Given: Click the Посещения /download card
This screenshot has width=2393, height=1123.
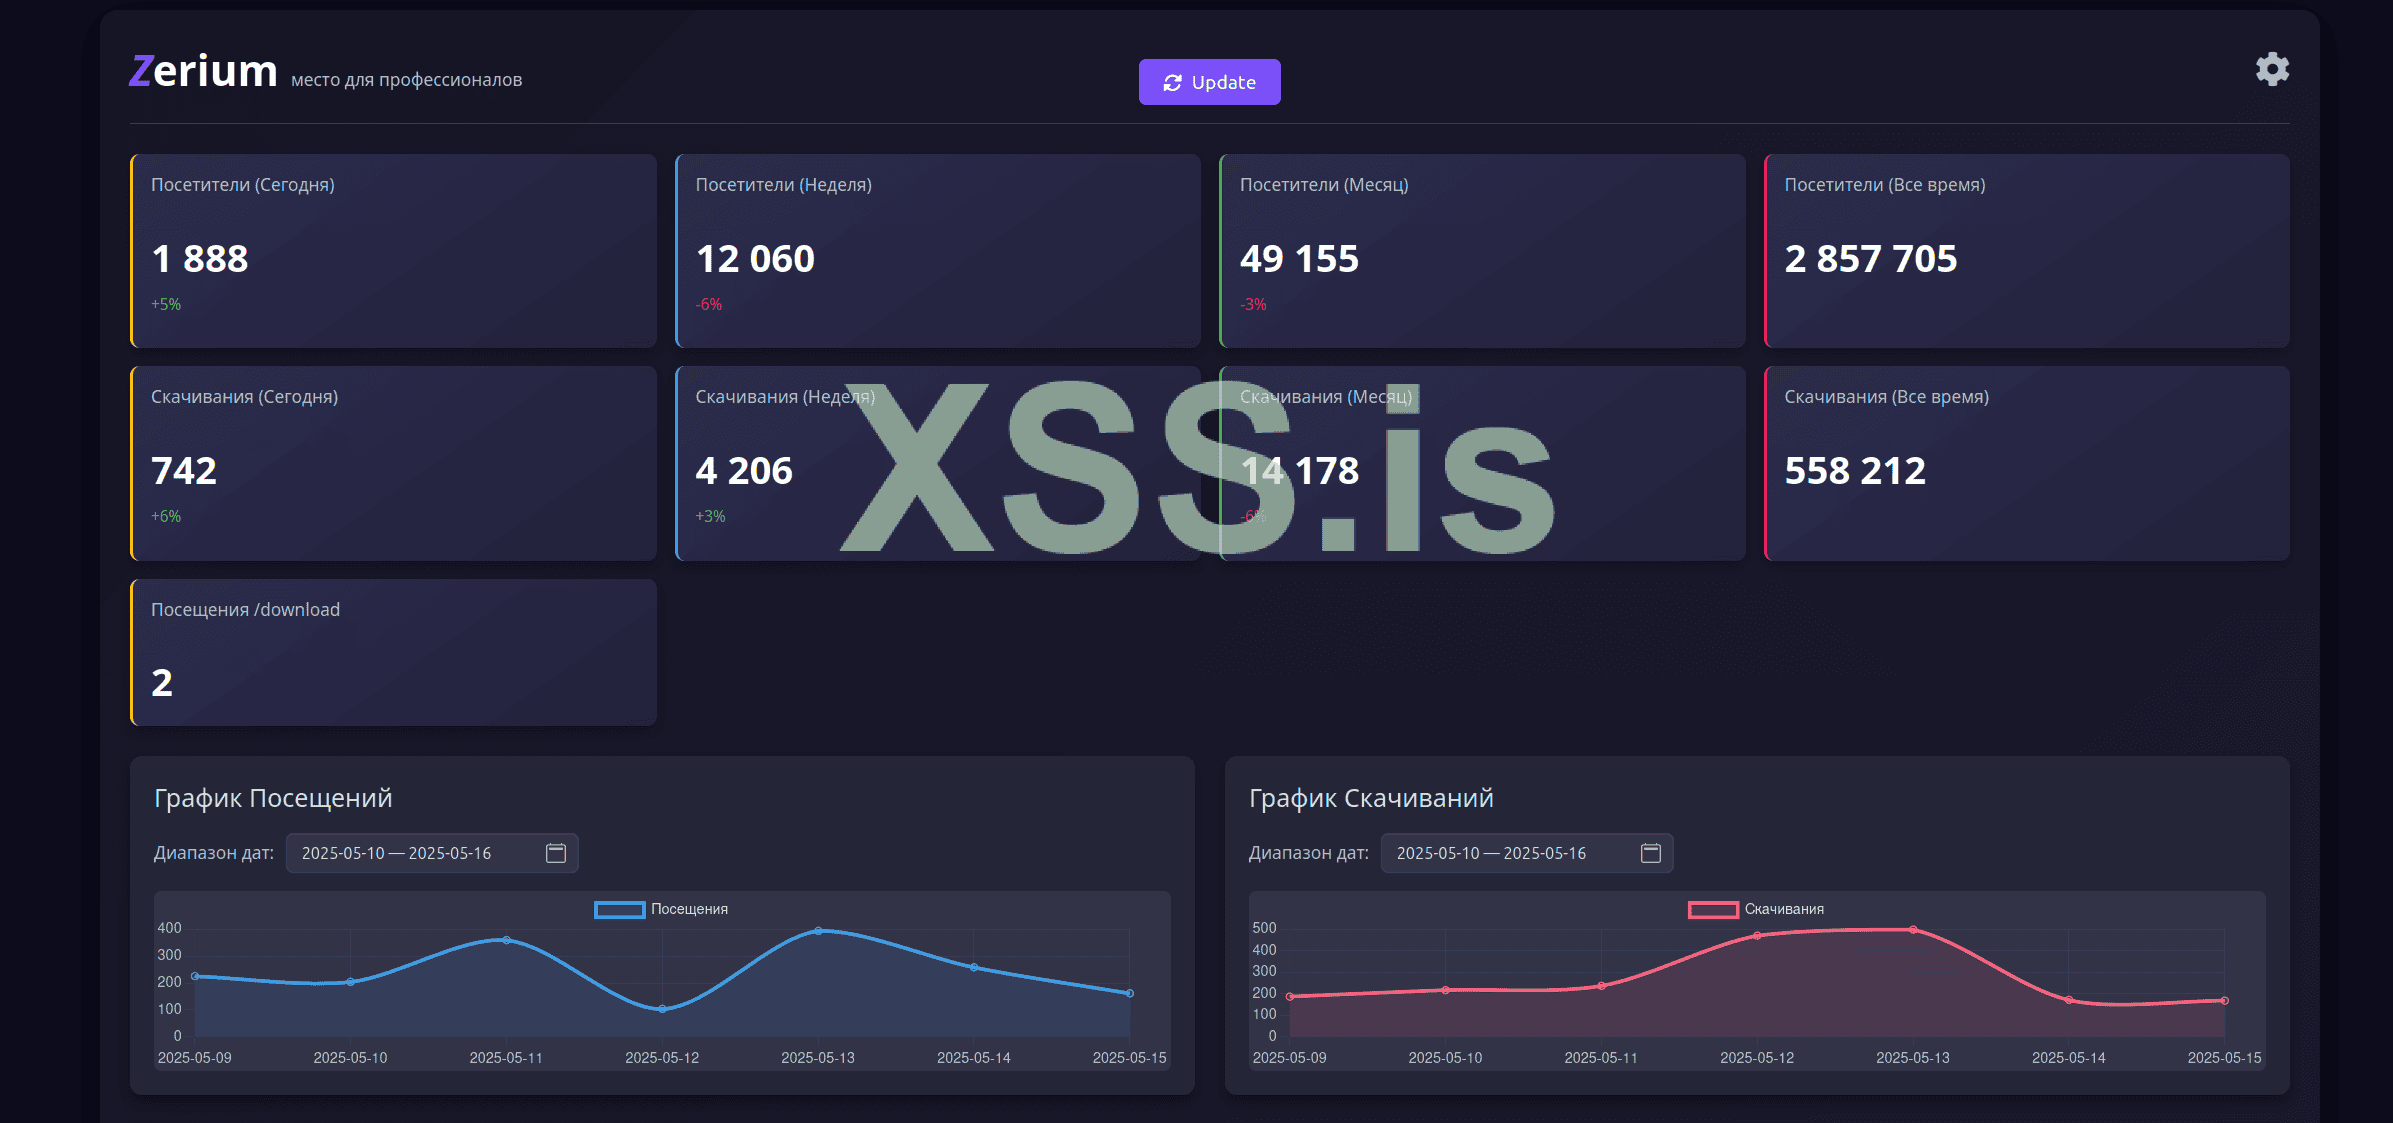Looking at the screenshot, I should pos(393,652).
